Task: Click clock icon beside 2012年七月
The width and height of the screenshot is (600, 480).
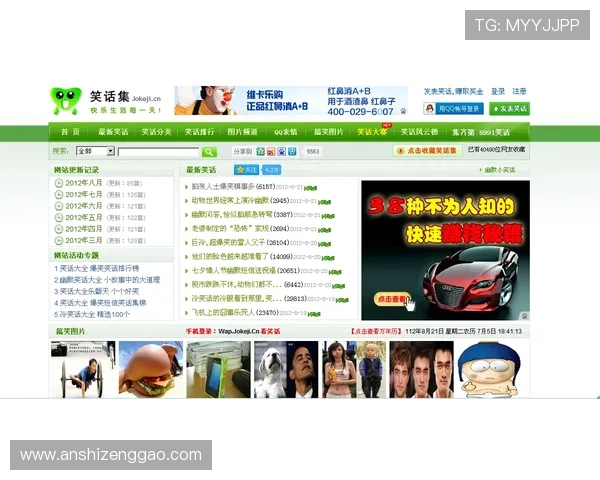Action: pyautogui.click(x=59, y=194)
